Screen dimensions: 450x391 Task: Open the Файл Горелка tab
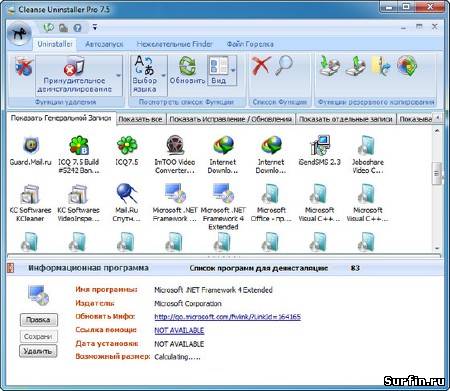(250, 44)
